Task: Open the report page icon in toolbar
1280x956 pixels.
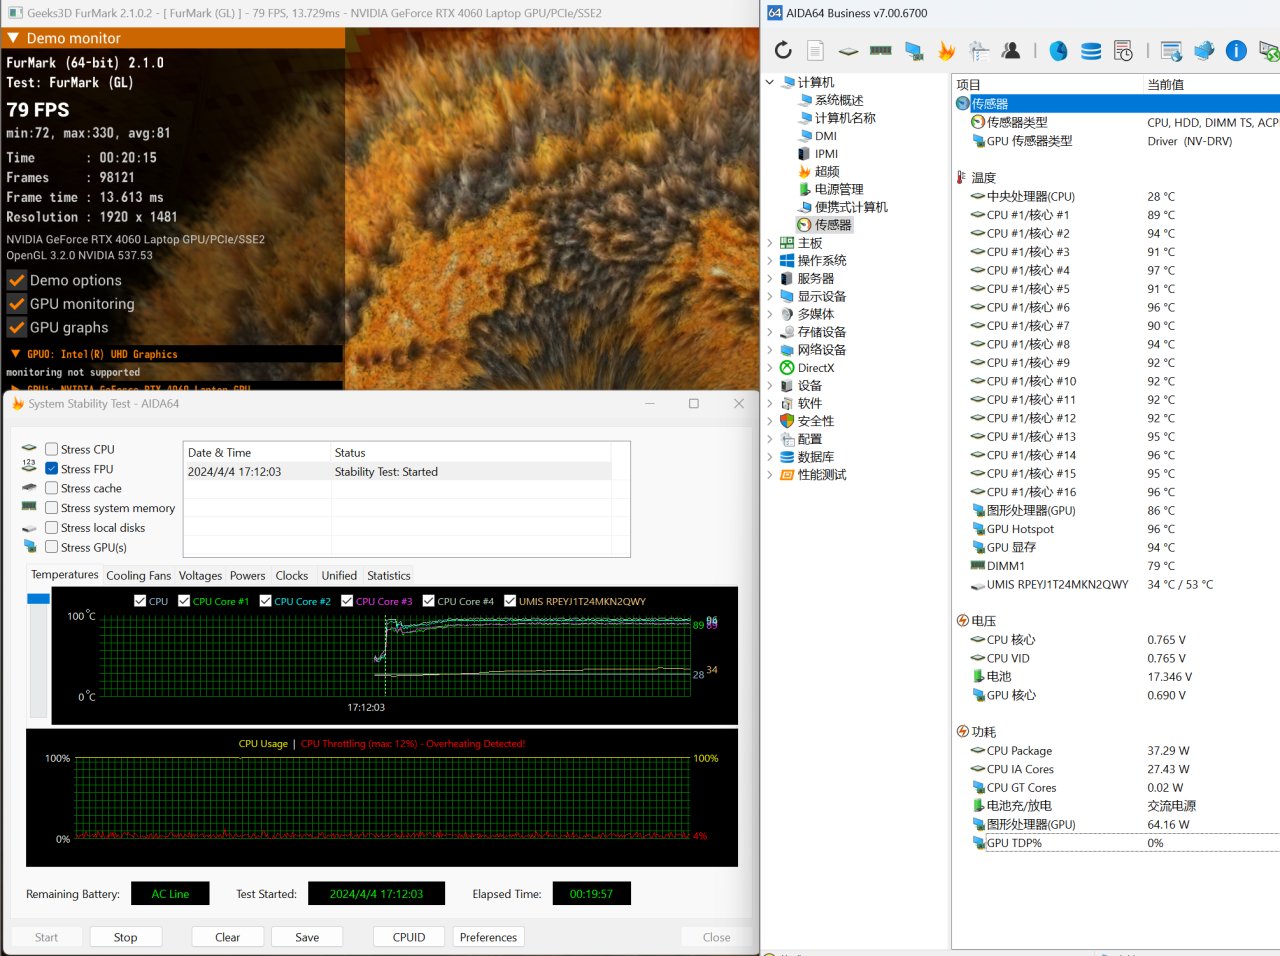Action: 816,50
